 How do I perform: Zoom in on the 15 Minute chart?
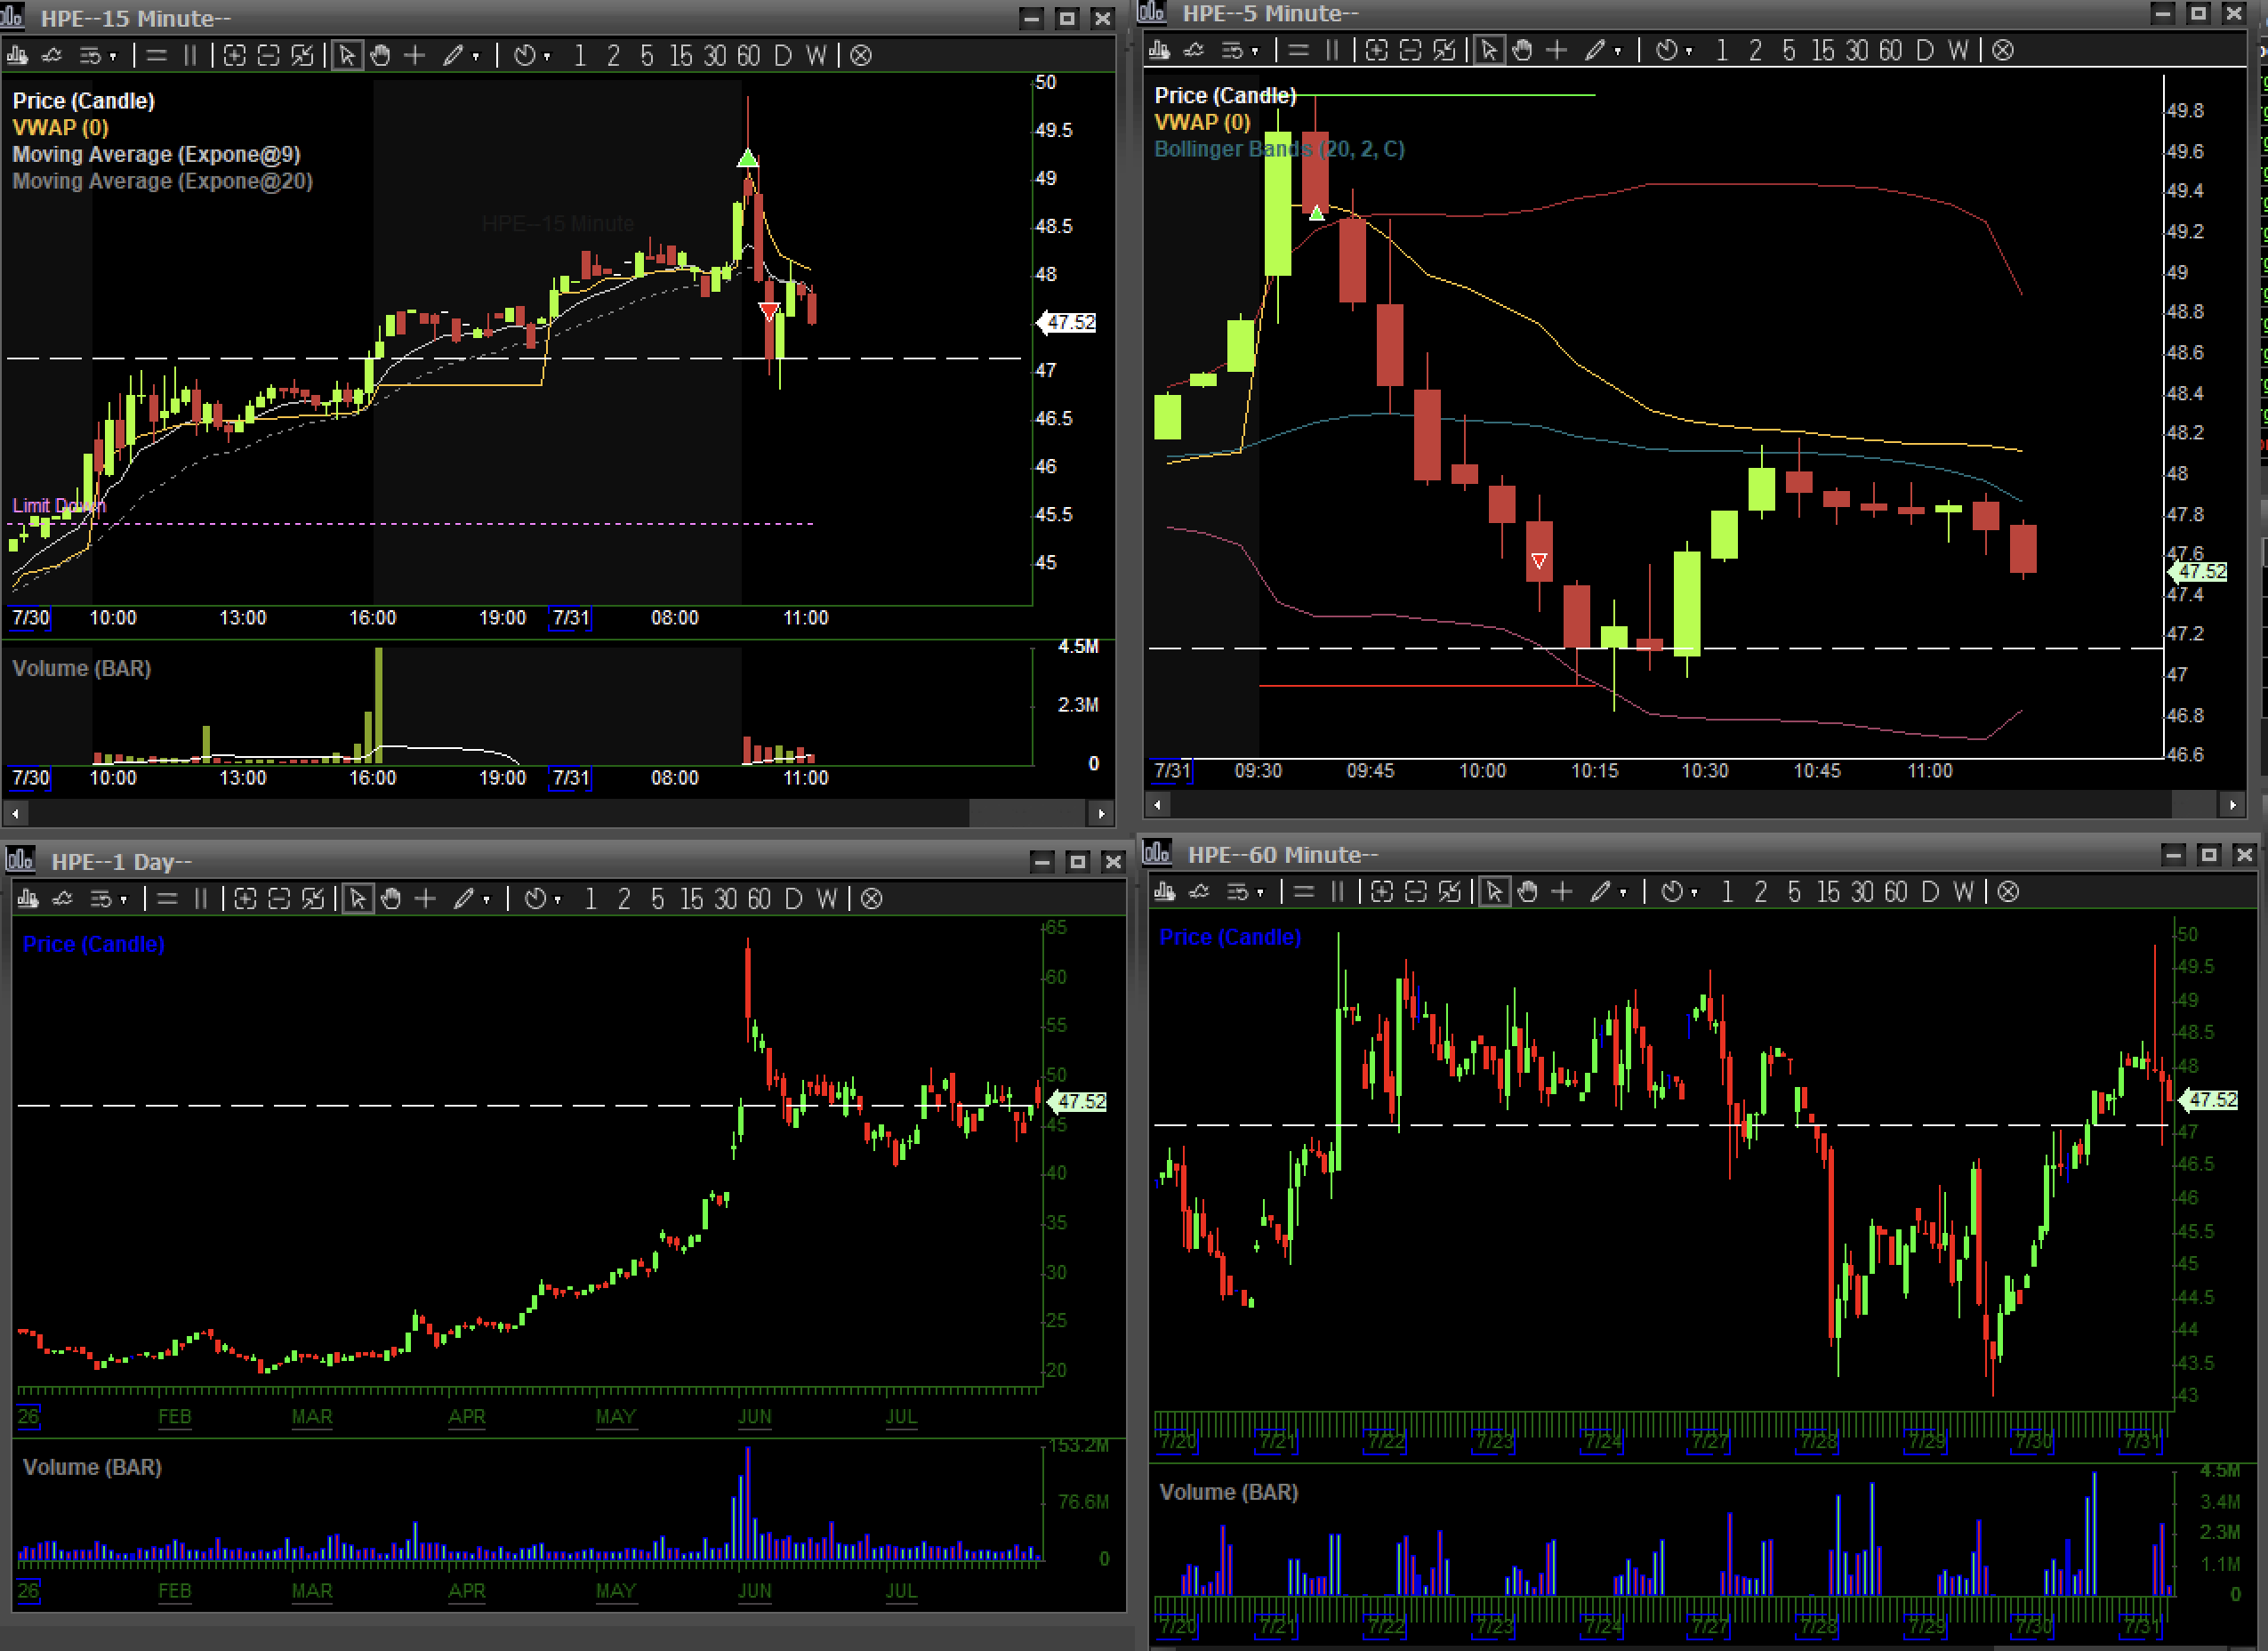point(234,55)
